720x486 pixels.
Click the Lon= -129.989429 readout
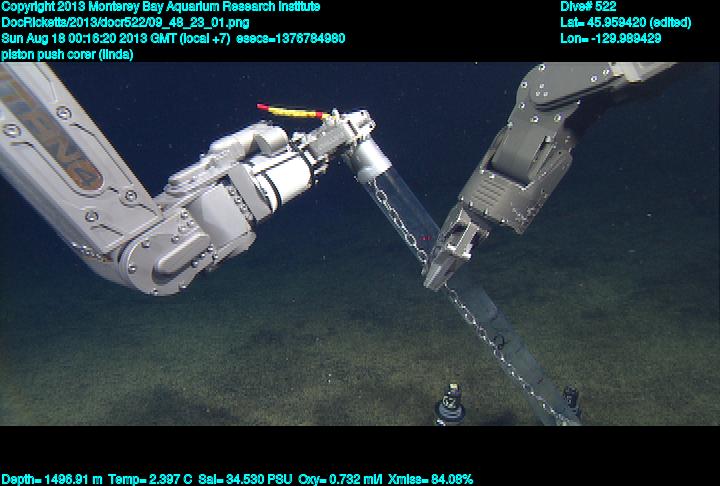point(611,38)
